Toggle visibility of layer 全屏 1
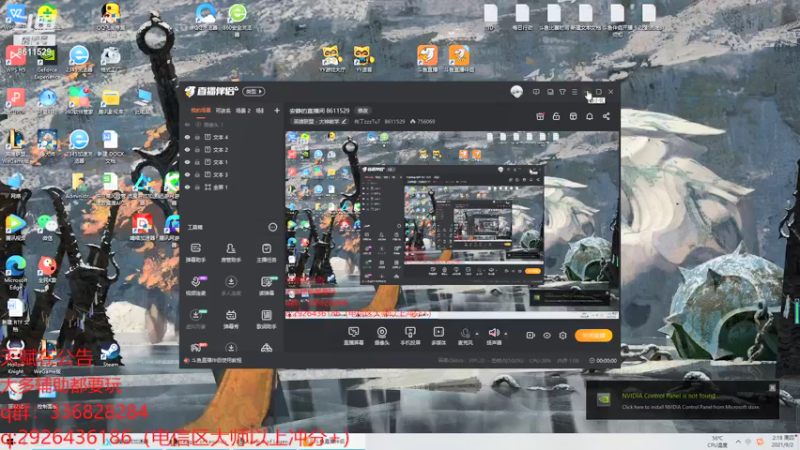The image size is (800, 450). point(187,187)
